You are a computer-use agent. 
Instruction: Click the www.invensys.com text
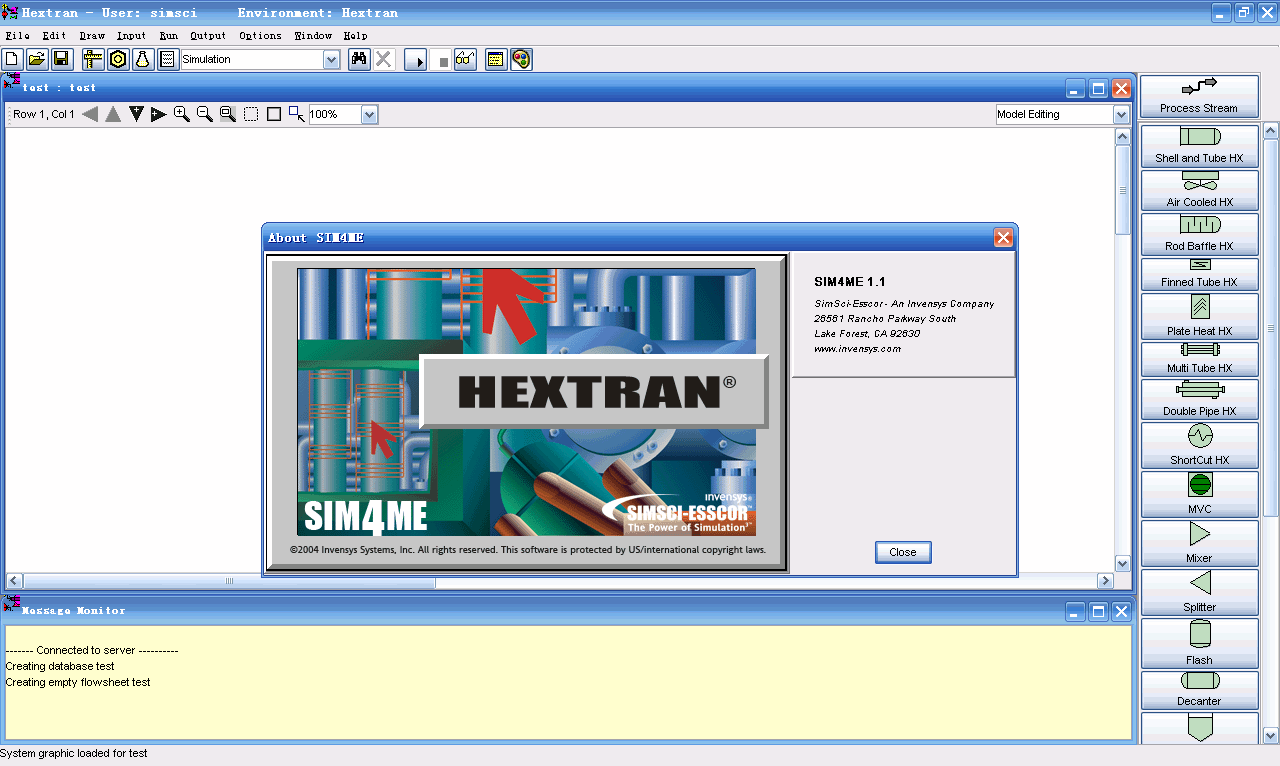pos(857,349)
